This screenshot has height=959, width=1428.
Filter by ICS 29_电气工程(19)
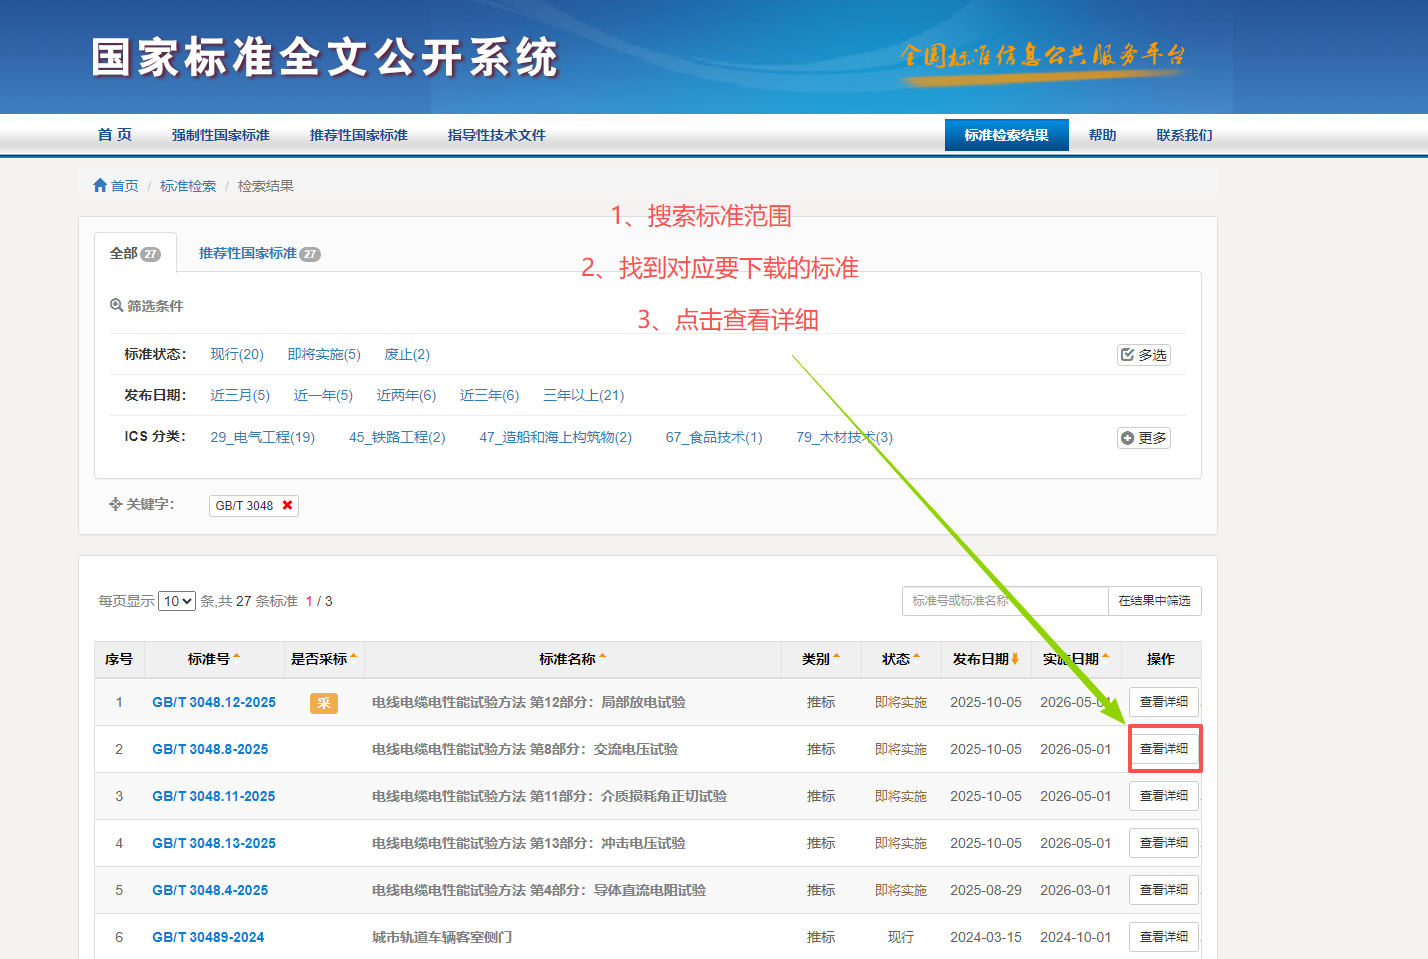tap(262, 438)
